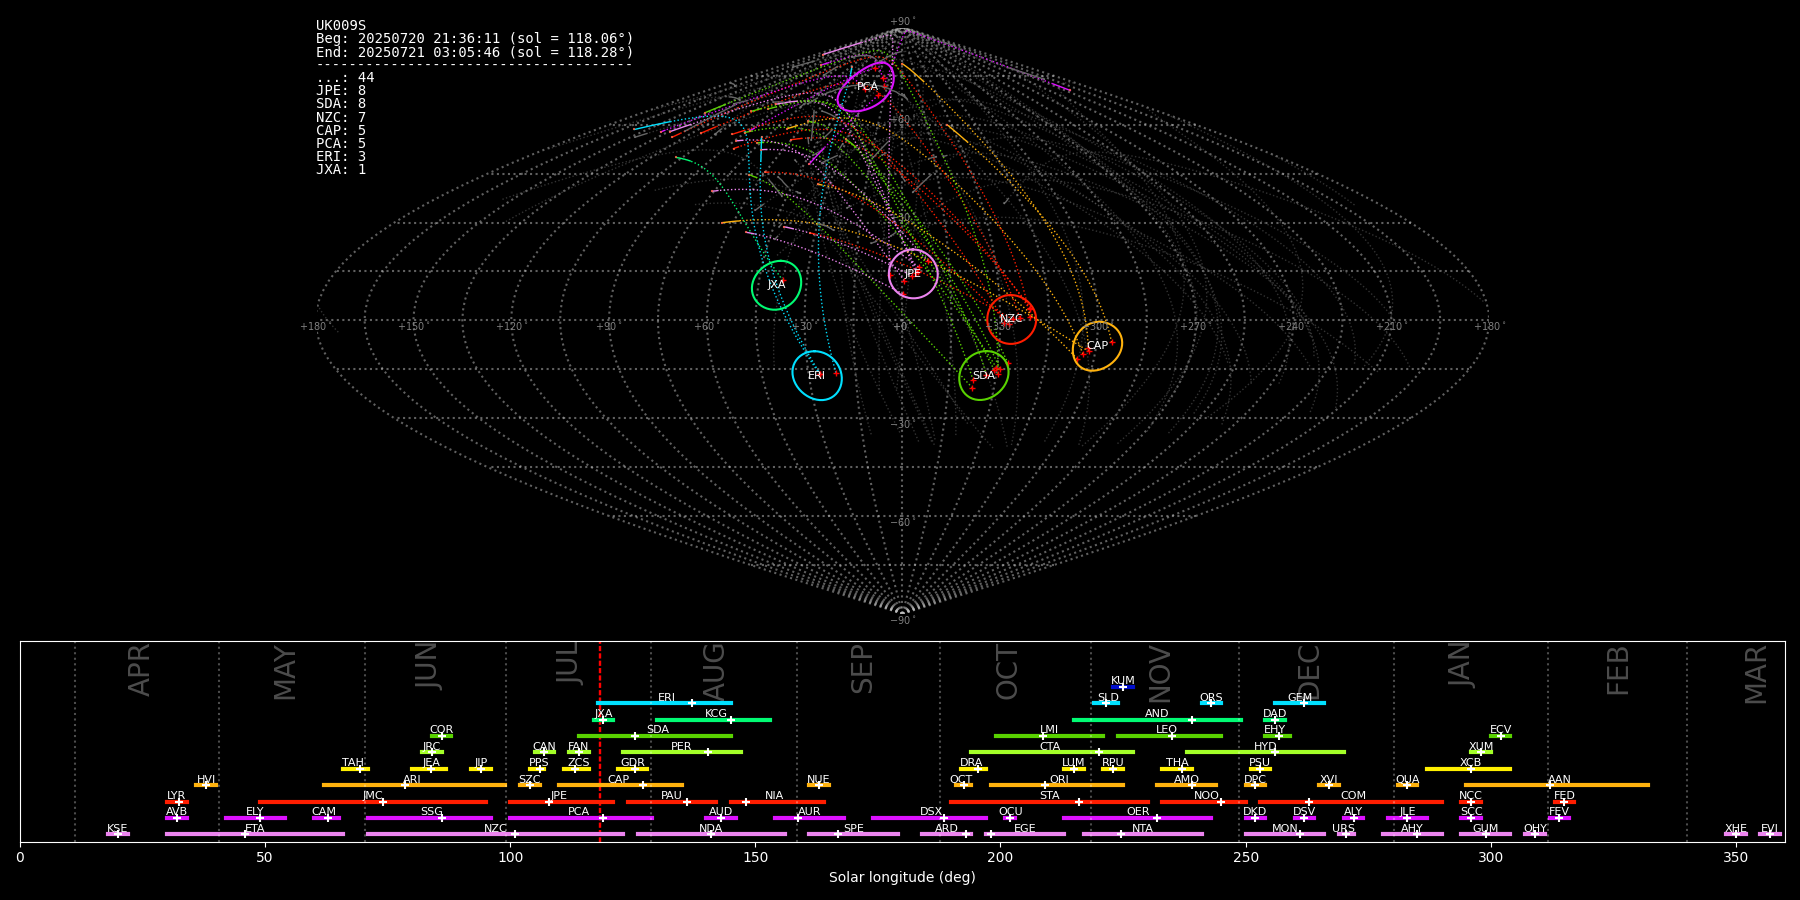Select the pink JPE radiant circle on sky map

coord(913,274)
